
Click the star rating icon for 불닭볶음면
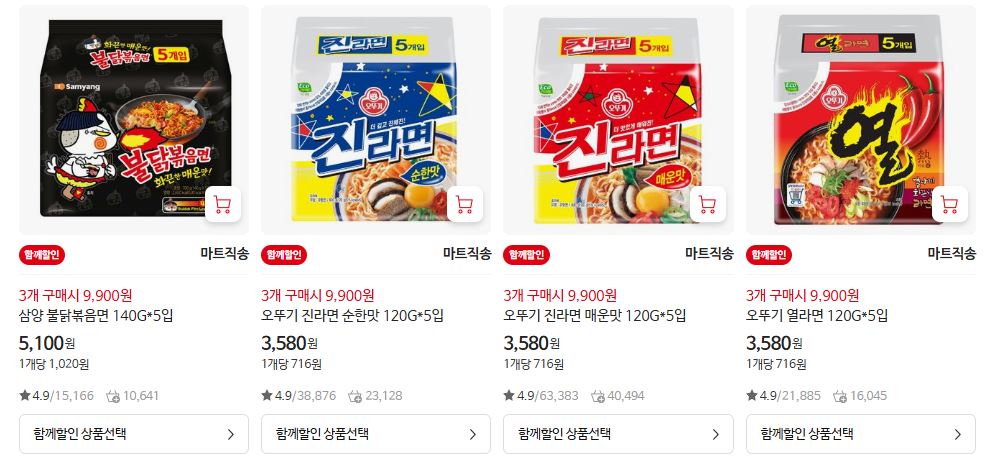pos(25,396)
